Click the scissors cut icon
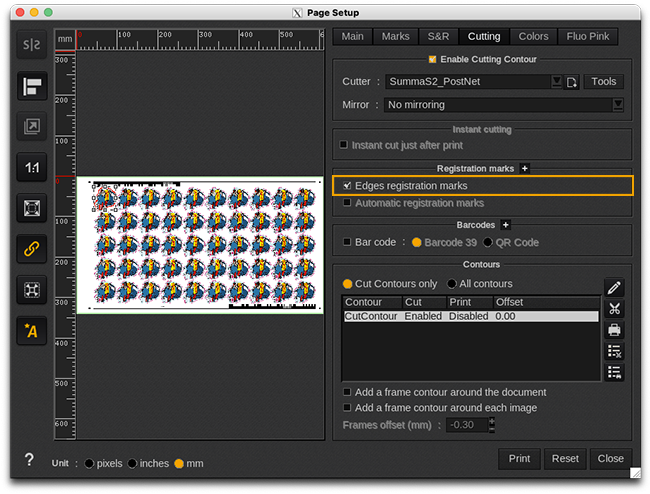The image size is (650, 494). point(614,309)
